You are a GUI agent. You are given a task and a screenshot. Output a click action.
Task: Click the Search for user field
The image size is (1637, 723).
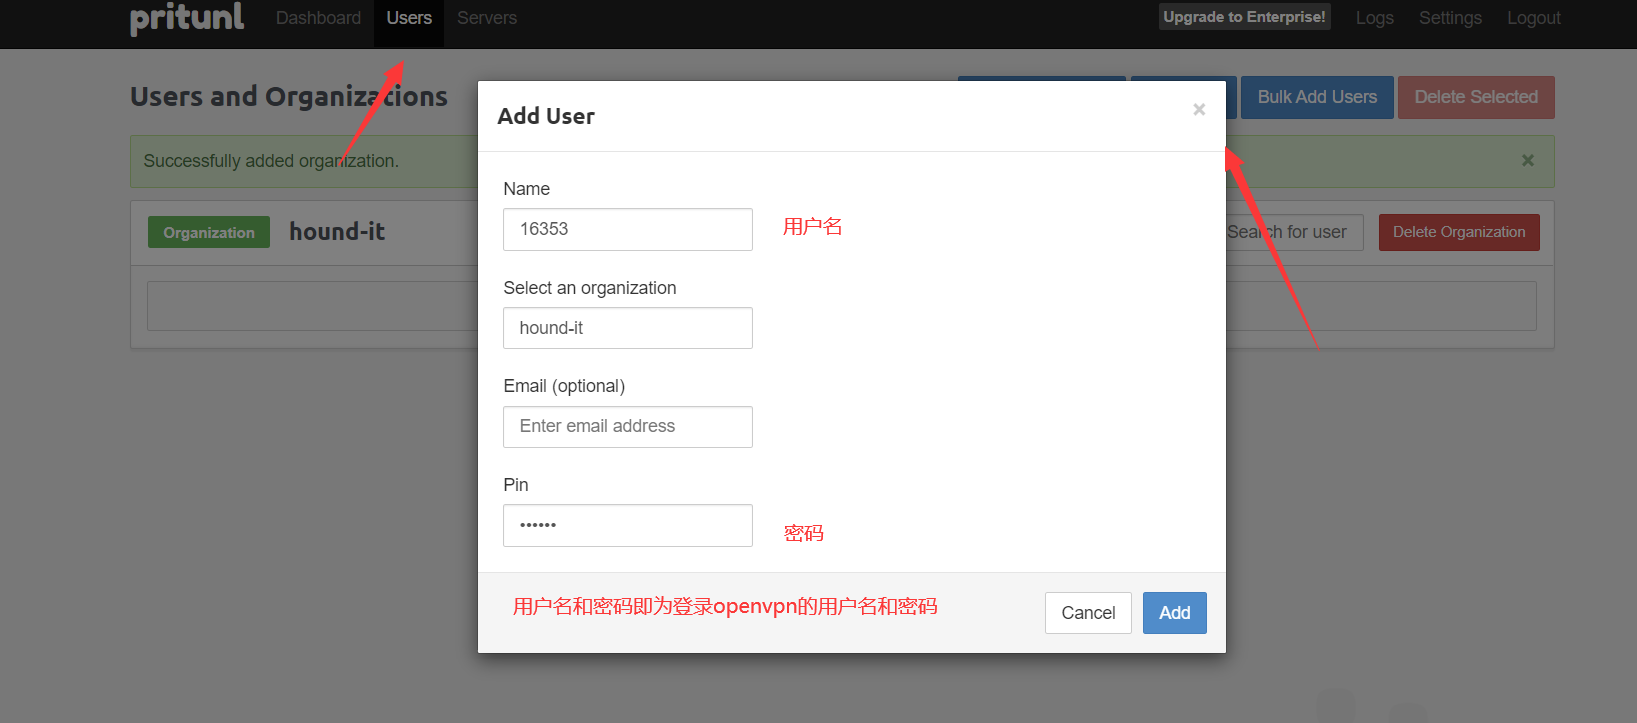point(1295,232)
